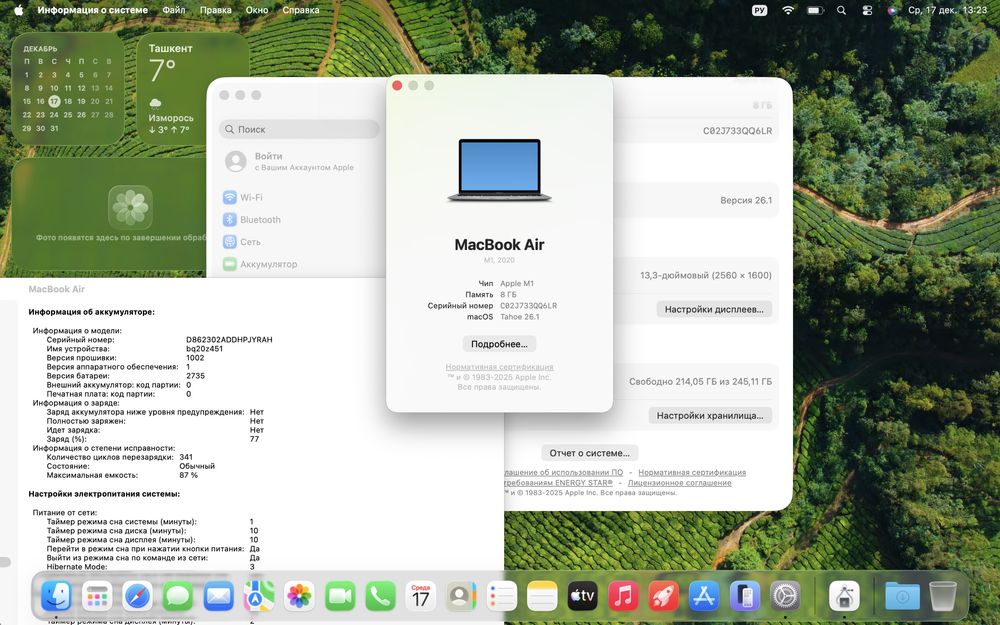Open Messages from the Dock
Image resolution: width=1000 pixels, height=625 pixels.
coord(178,597)
